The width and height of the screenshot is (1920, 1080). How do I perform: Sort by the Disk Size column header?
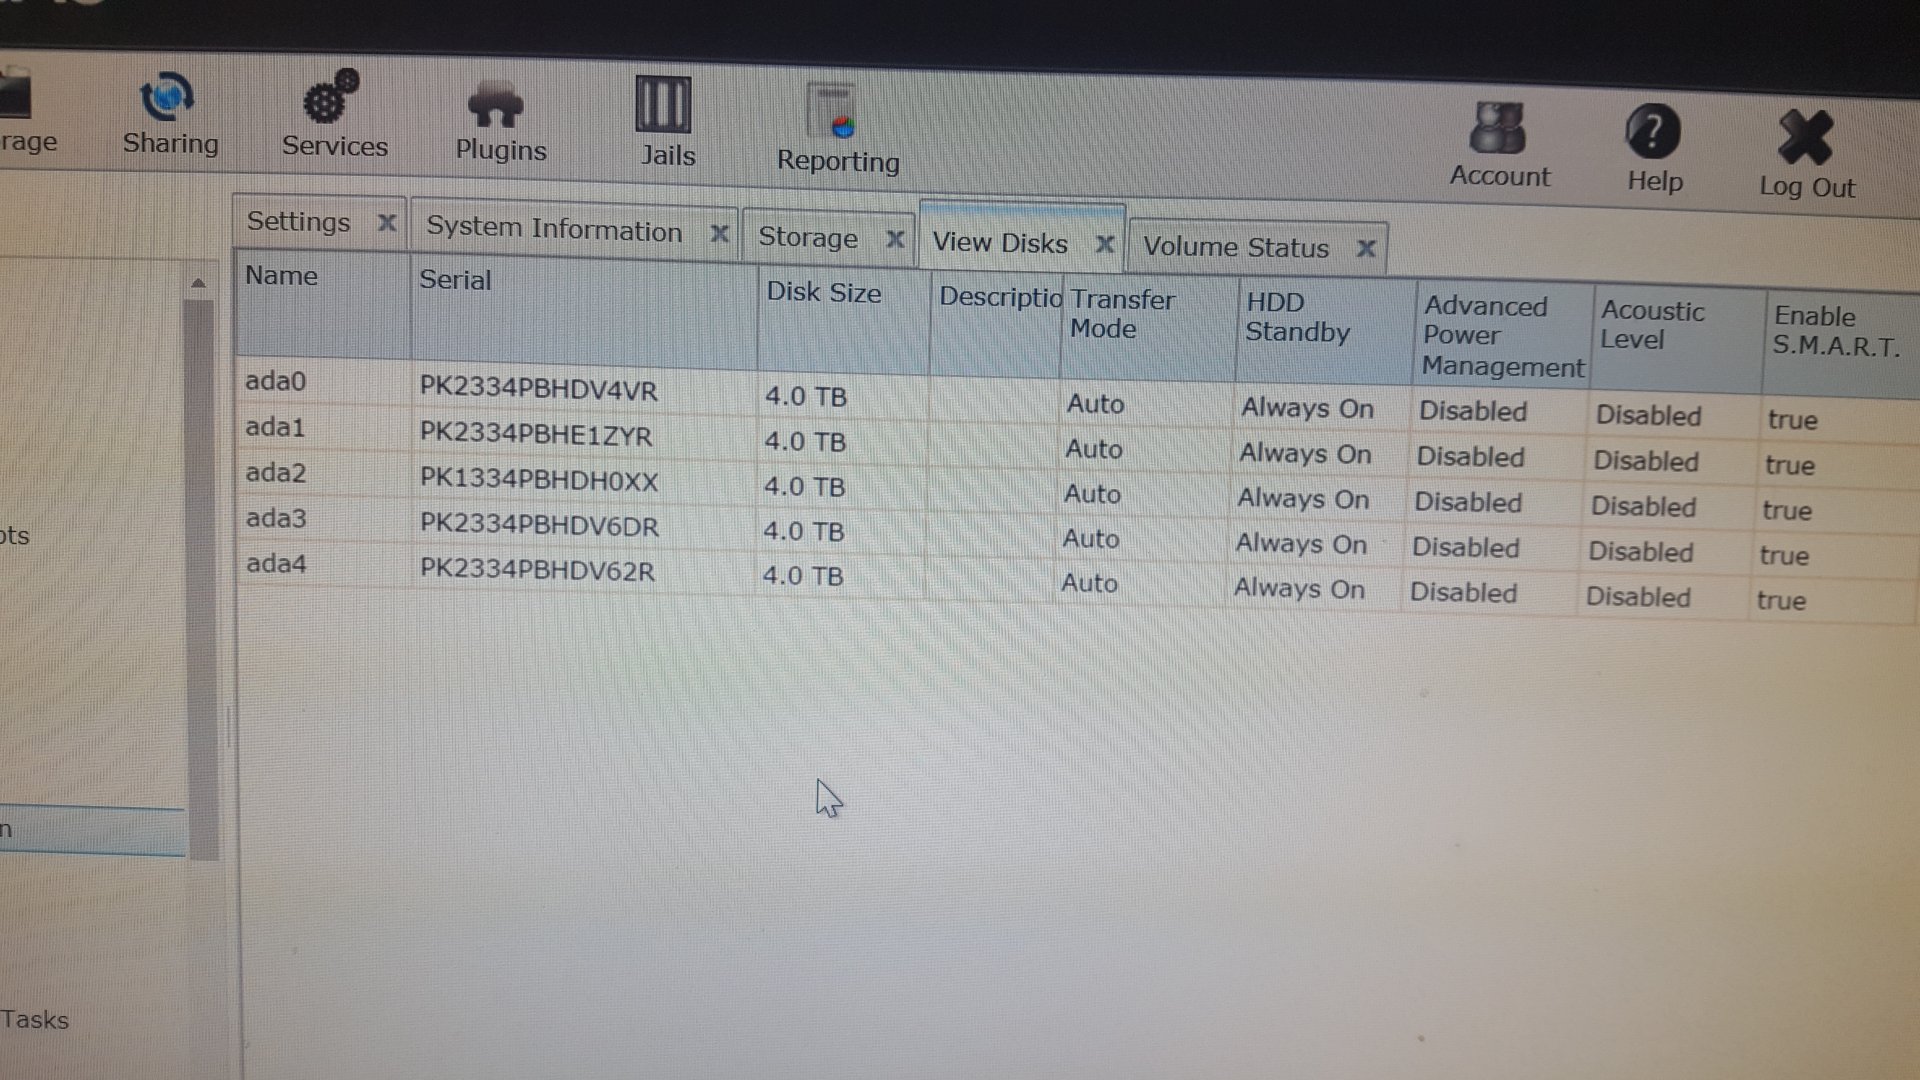(843, 320)
